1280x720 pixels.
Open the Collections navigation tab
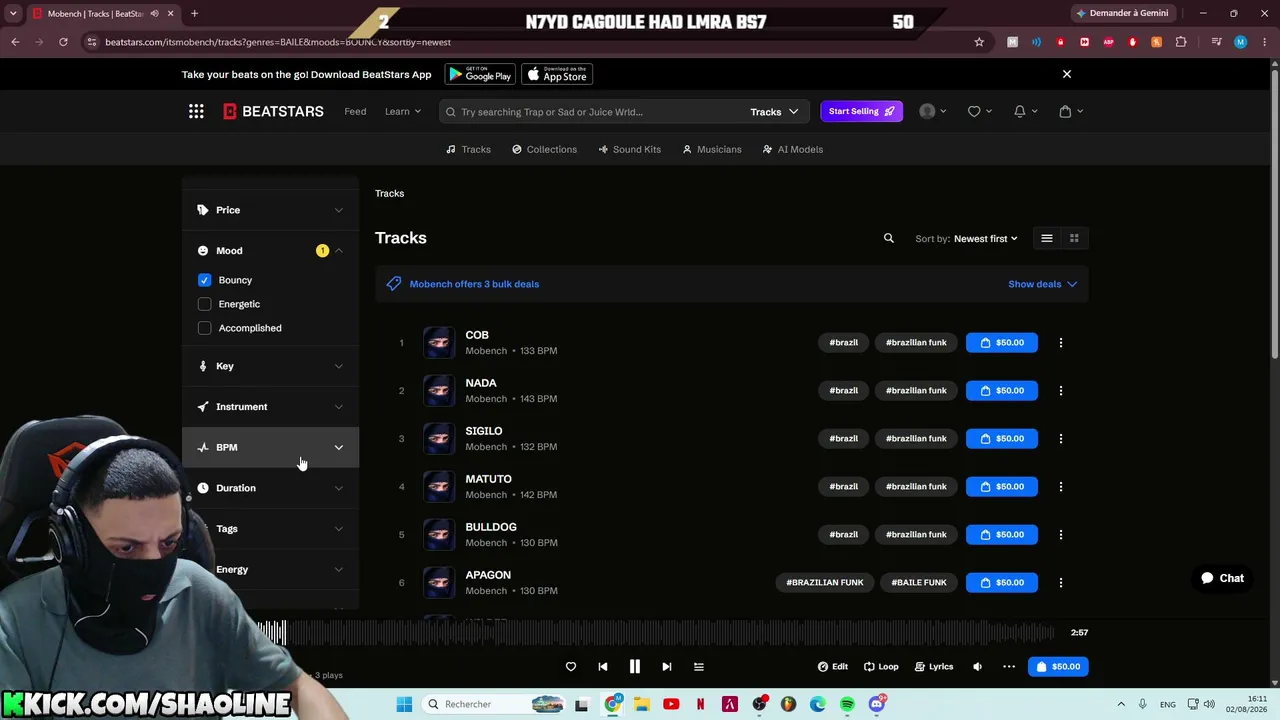click(x=544, y=149)
